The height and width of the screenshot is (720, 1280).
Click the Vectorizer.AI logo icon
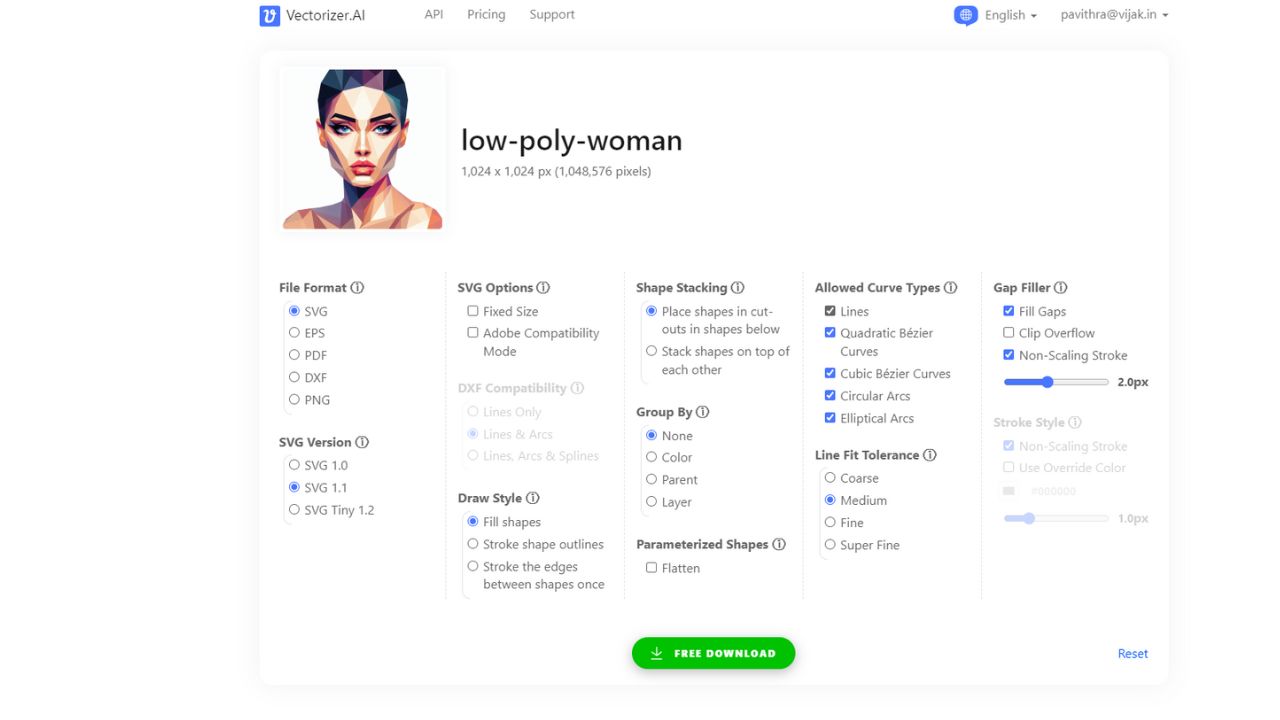coord(269,16)
